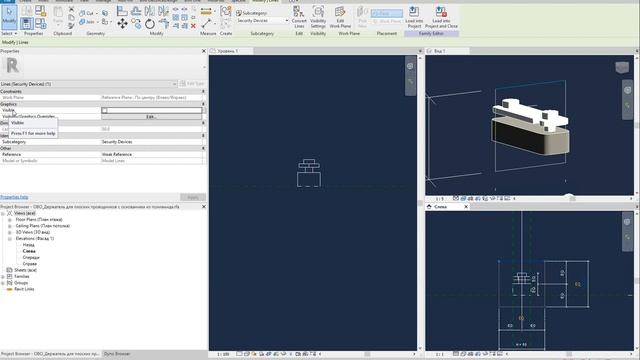
Task: Click the Rotate tool icon
Action: click(150, 24)
